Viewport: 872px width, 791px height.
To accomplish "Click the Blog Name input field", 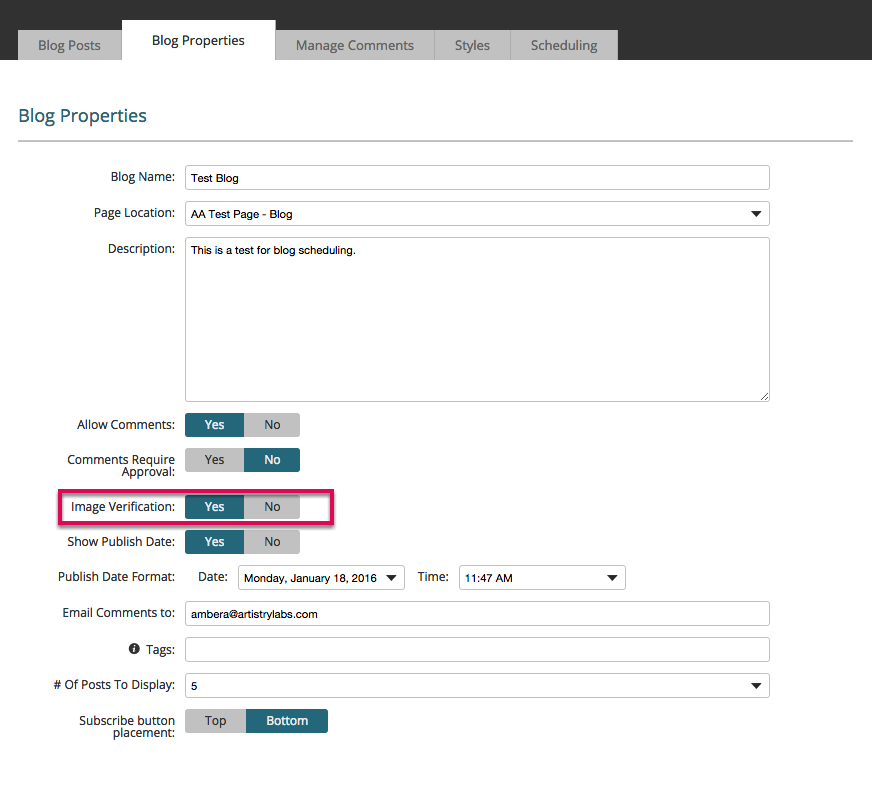I will [477, 177].
